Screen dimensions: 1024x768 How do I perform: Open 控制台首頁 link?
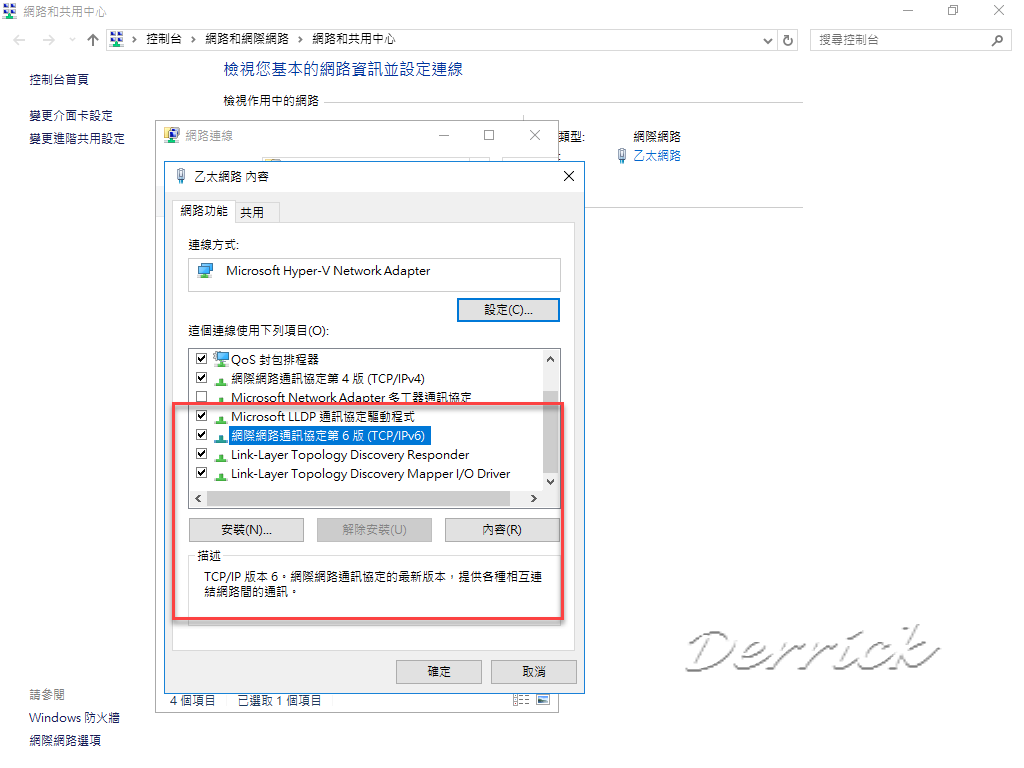59,80
